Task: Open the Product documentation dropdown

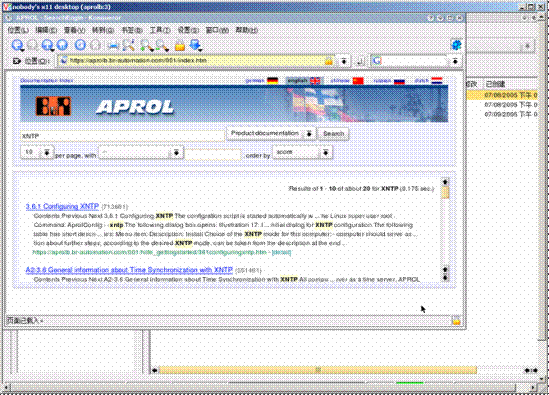Action: tap(271, 133)
